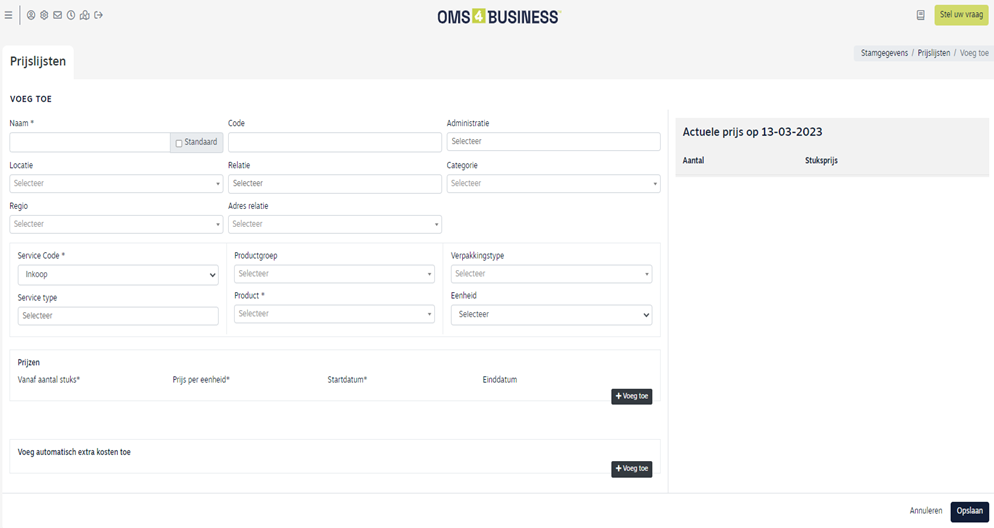Log out using the exit arrow icon
994x528 pixels.
pyautogui.click(x=98, y=15)
